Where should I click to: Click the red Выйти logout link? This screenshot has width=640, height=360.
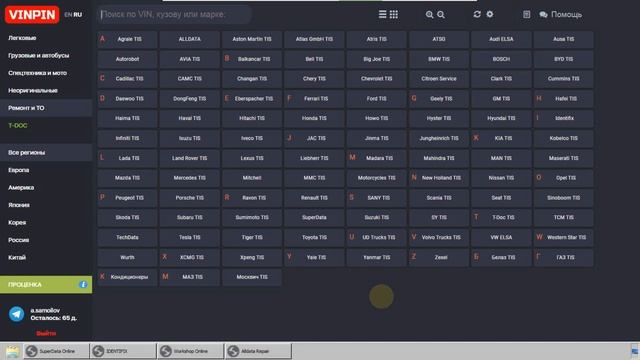[x=46, y=333]
